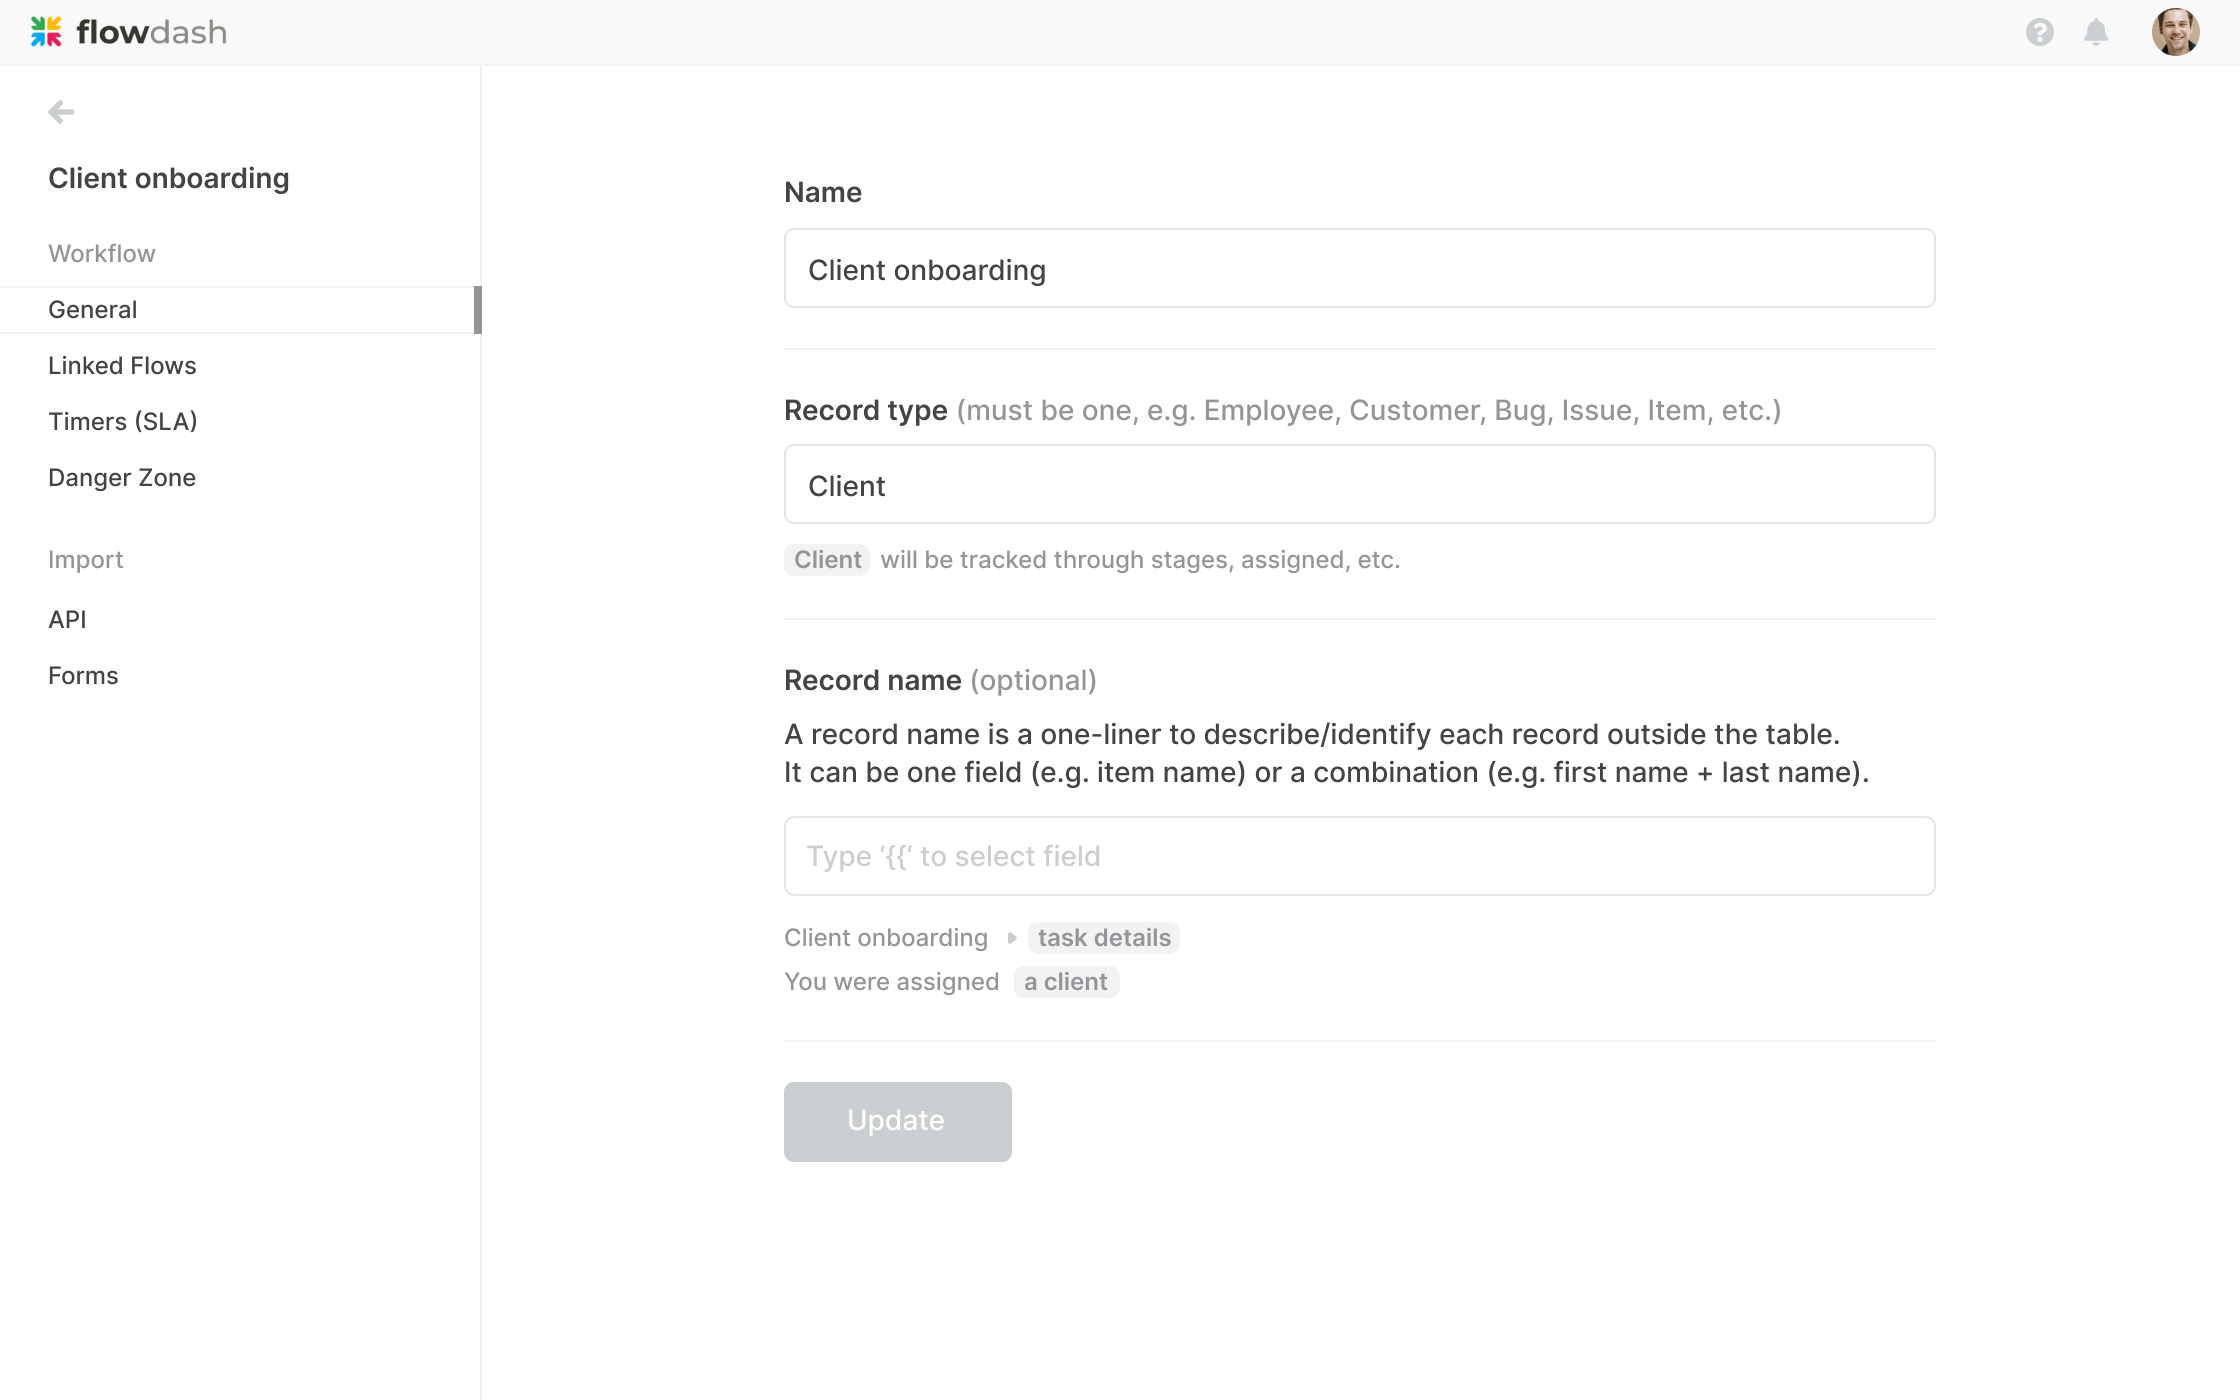Click the back arrow icon
The image size is (2240, 1400).
click(61, 112)
